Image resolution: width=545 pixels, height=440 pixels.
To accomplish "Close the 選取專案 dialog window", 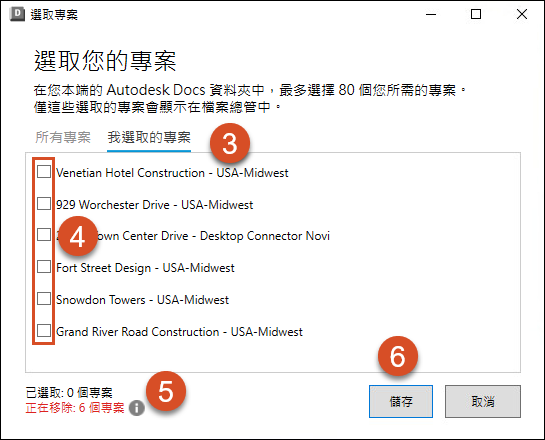I will 522,15.
